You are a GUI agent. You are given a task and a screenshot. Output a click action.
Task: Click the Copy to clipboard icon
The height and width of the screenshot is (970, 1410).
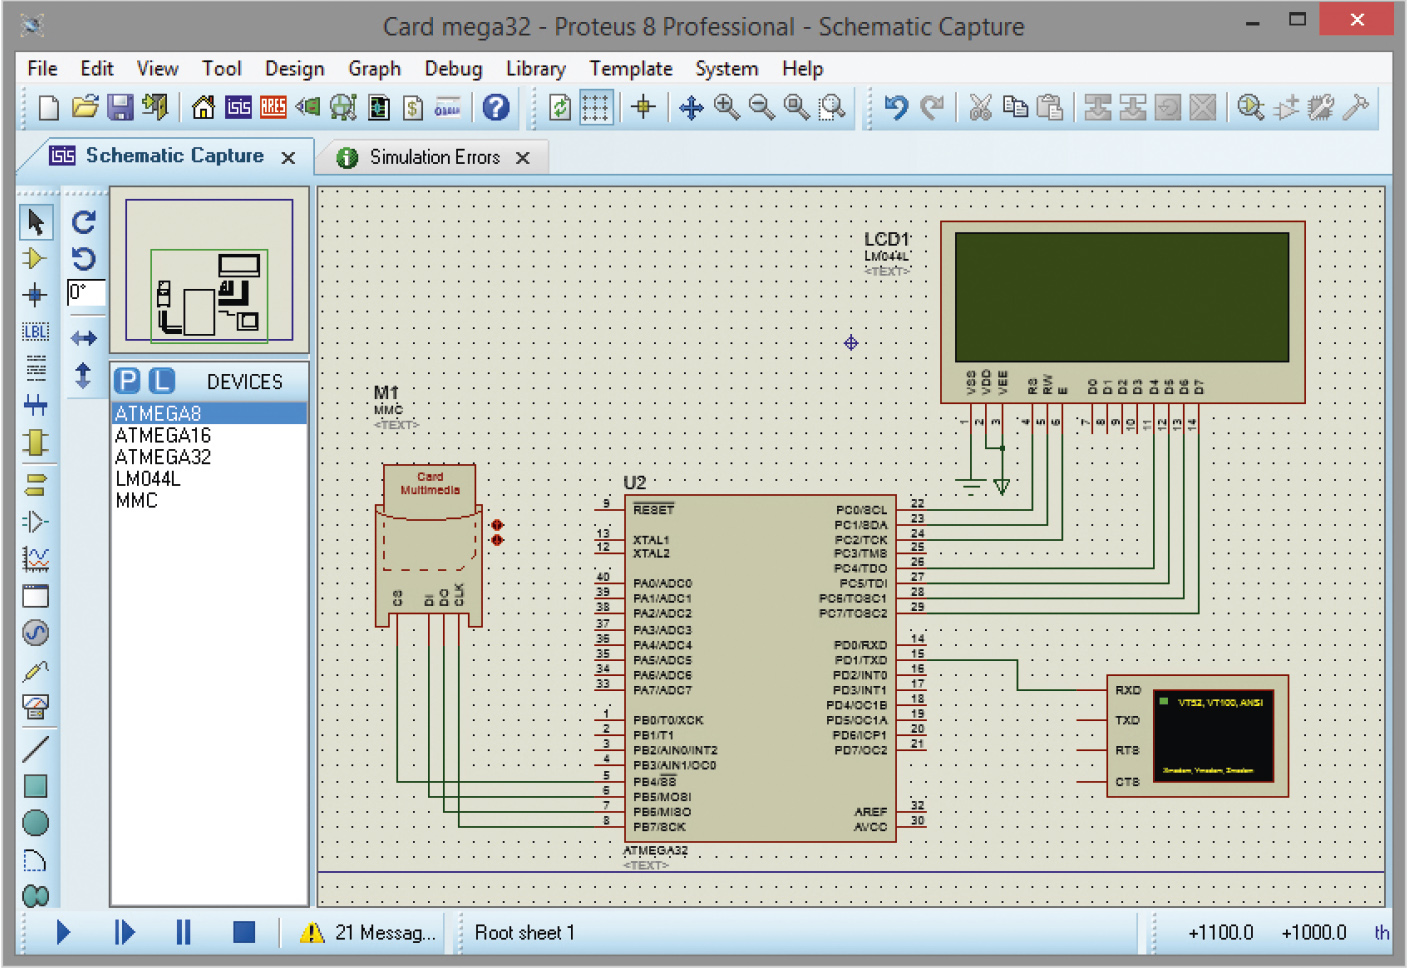(x=1015, y=107)
